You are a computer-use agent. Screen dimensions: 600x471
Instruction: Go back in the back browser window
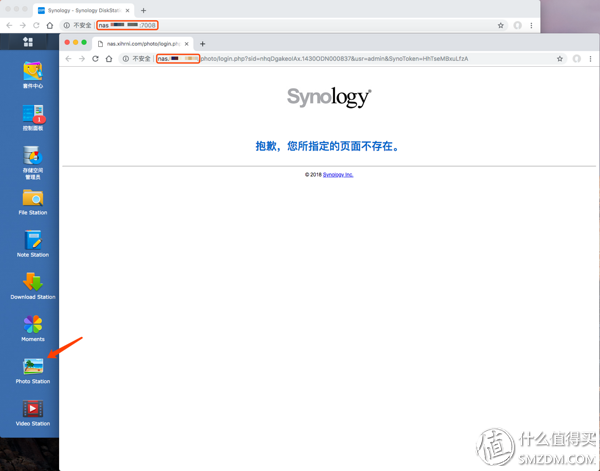(9, 25)
